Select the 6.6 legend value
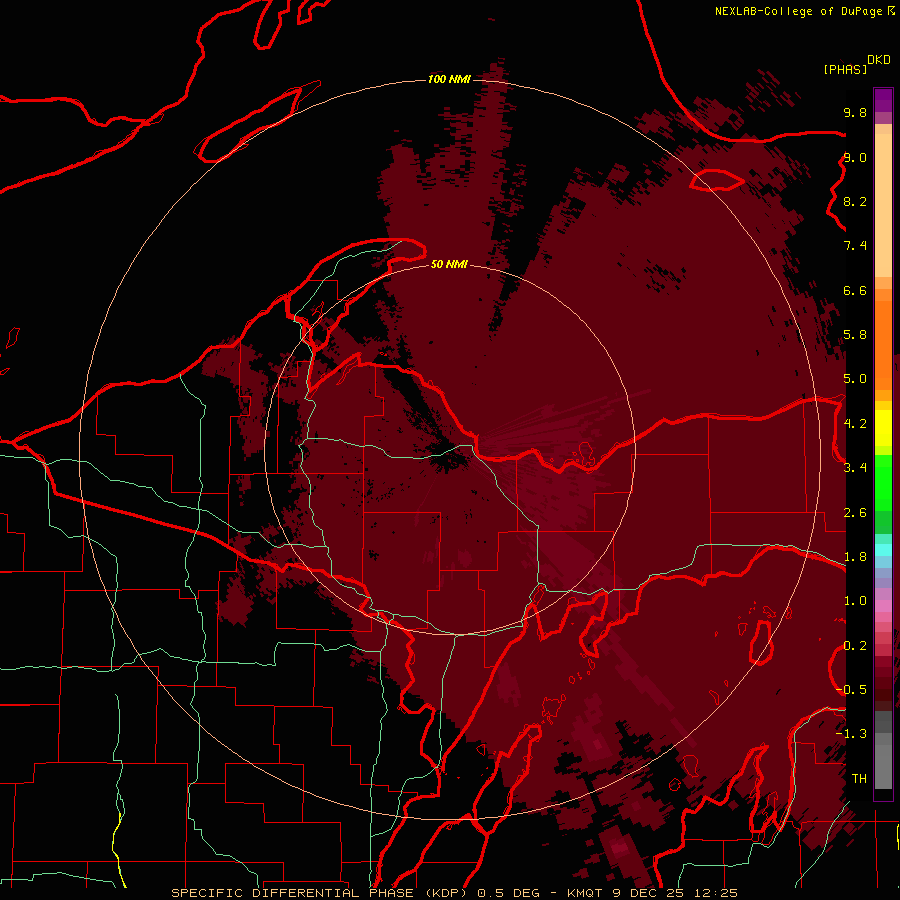This screenshot has width=900, height=900. click(x=855, y=290)
